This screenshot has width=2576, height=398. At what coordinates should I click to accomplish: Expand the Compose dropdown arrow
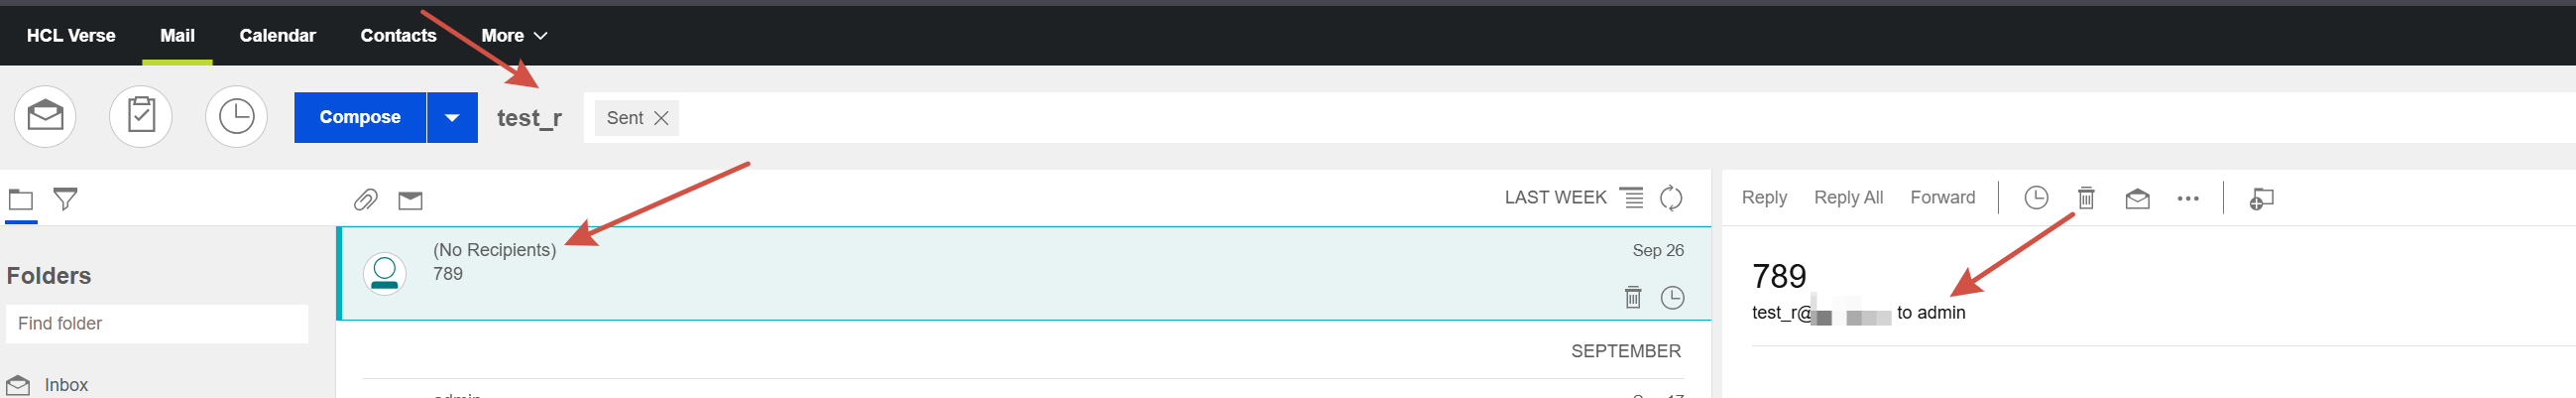click(452, 118)
